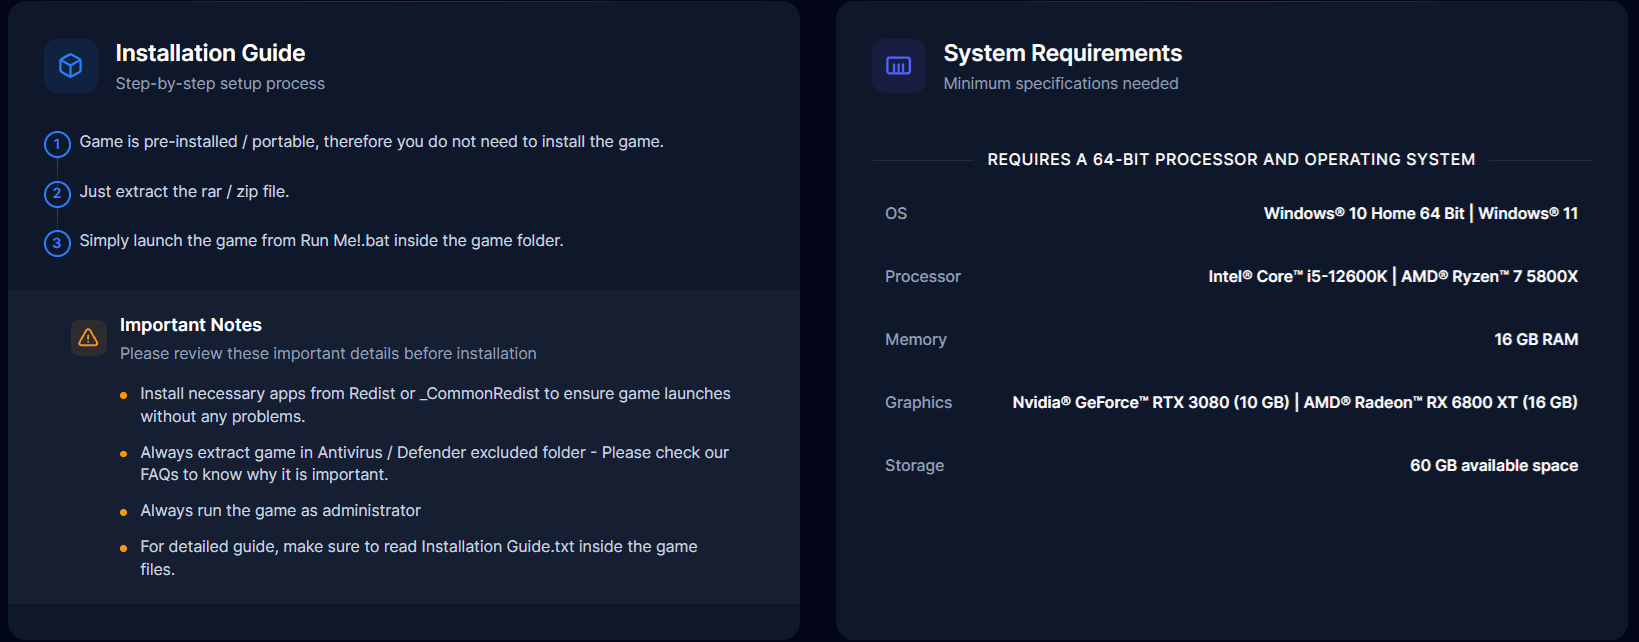The image size is (1639, 642).
Task: Click the Redist or _CommonRedist note
Action: pos(436,405)
